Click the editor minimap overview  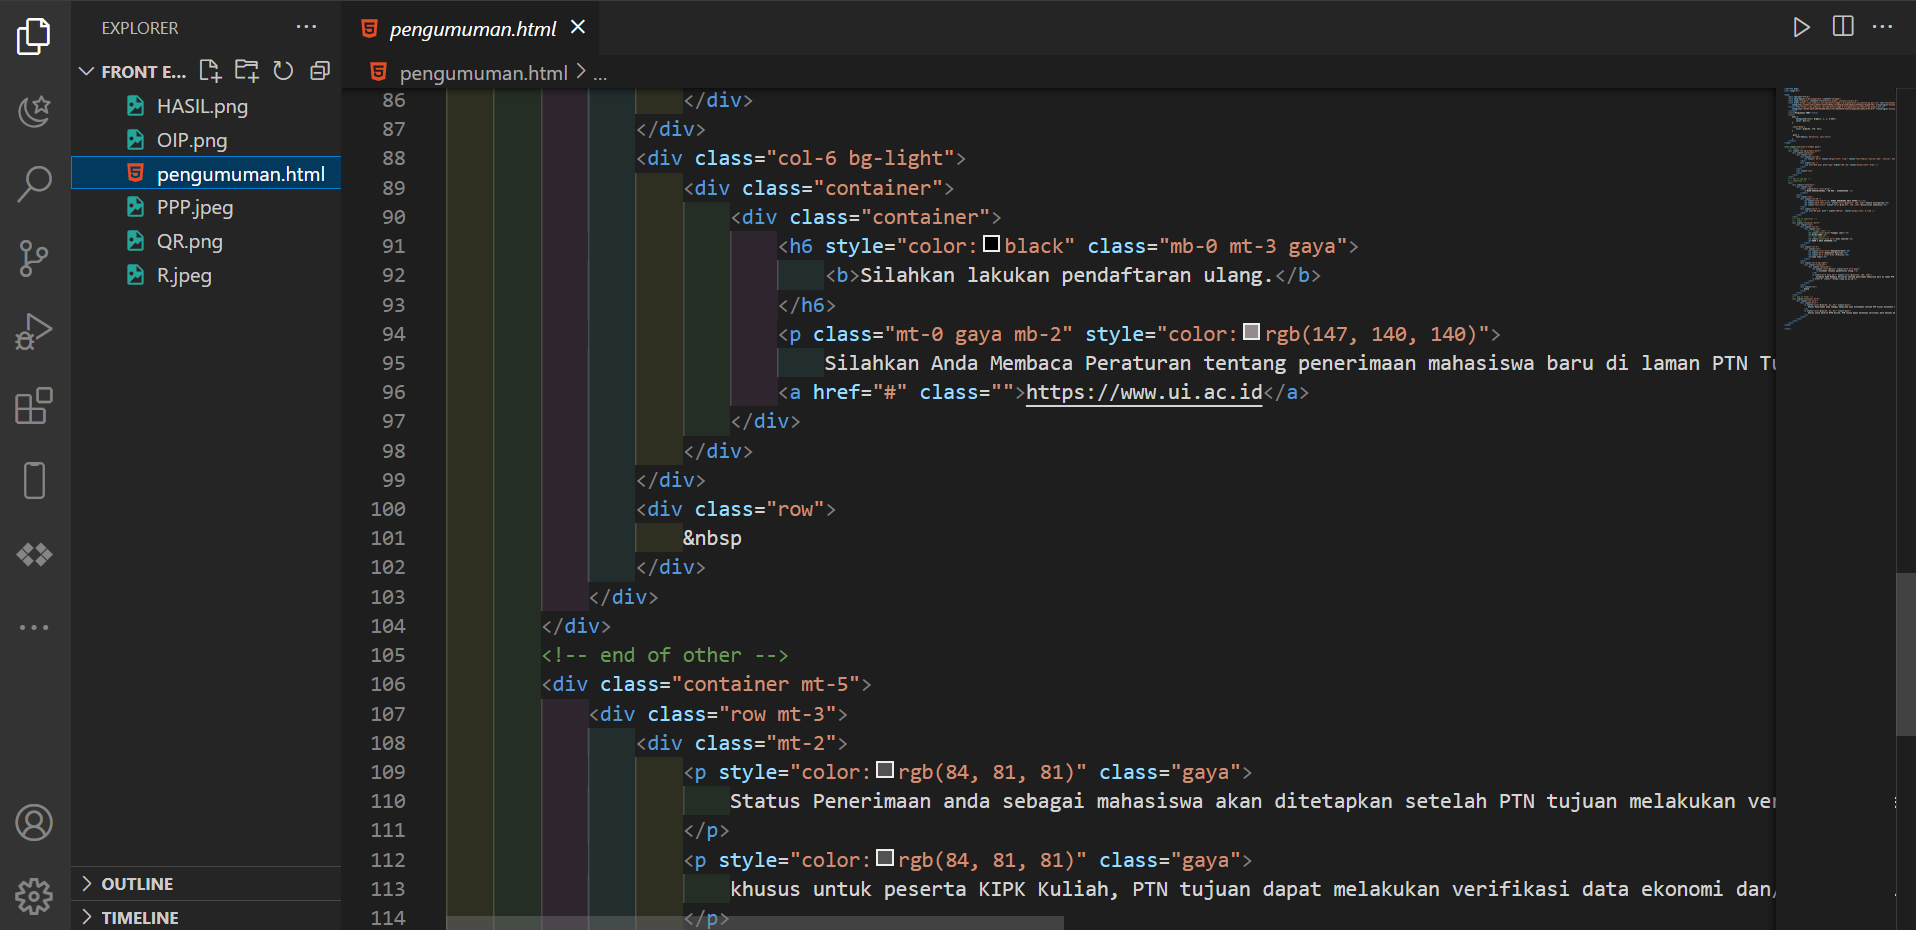tap(1838, 208)
